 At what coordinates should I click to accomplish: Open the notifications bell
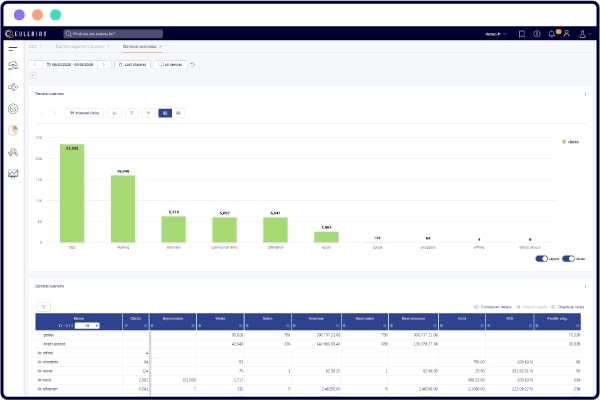point(551,34)
